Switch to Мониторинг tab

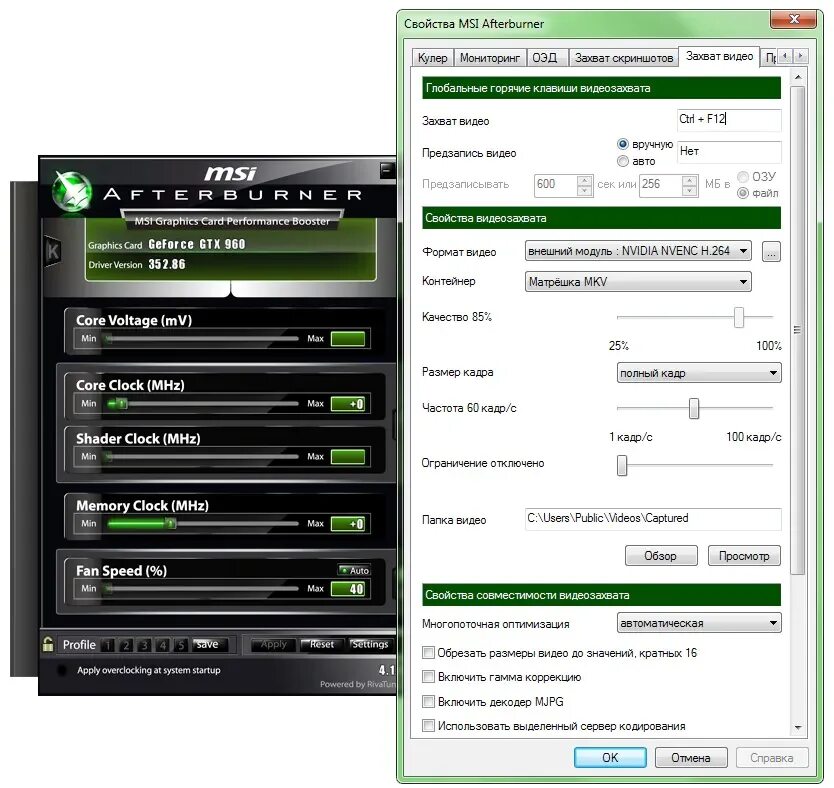tap(489, 57)
